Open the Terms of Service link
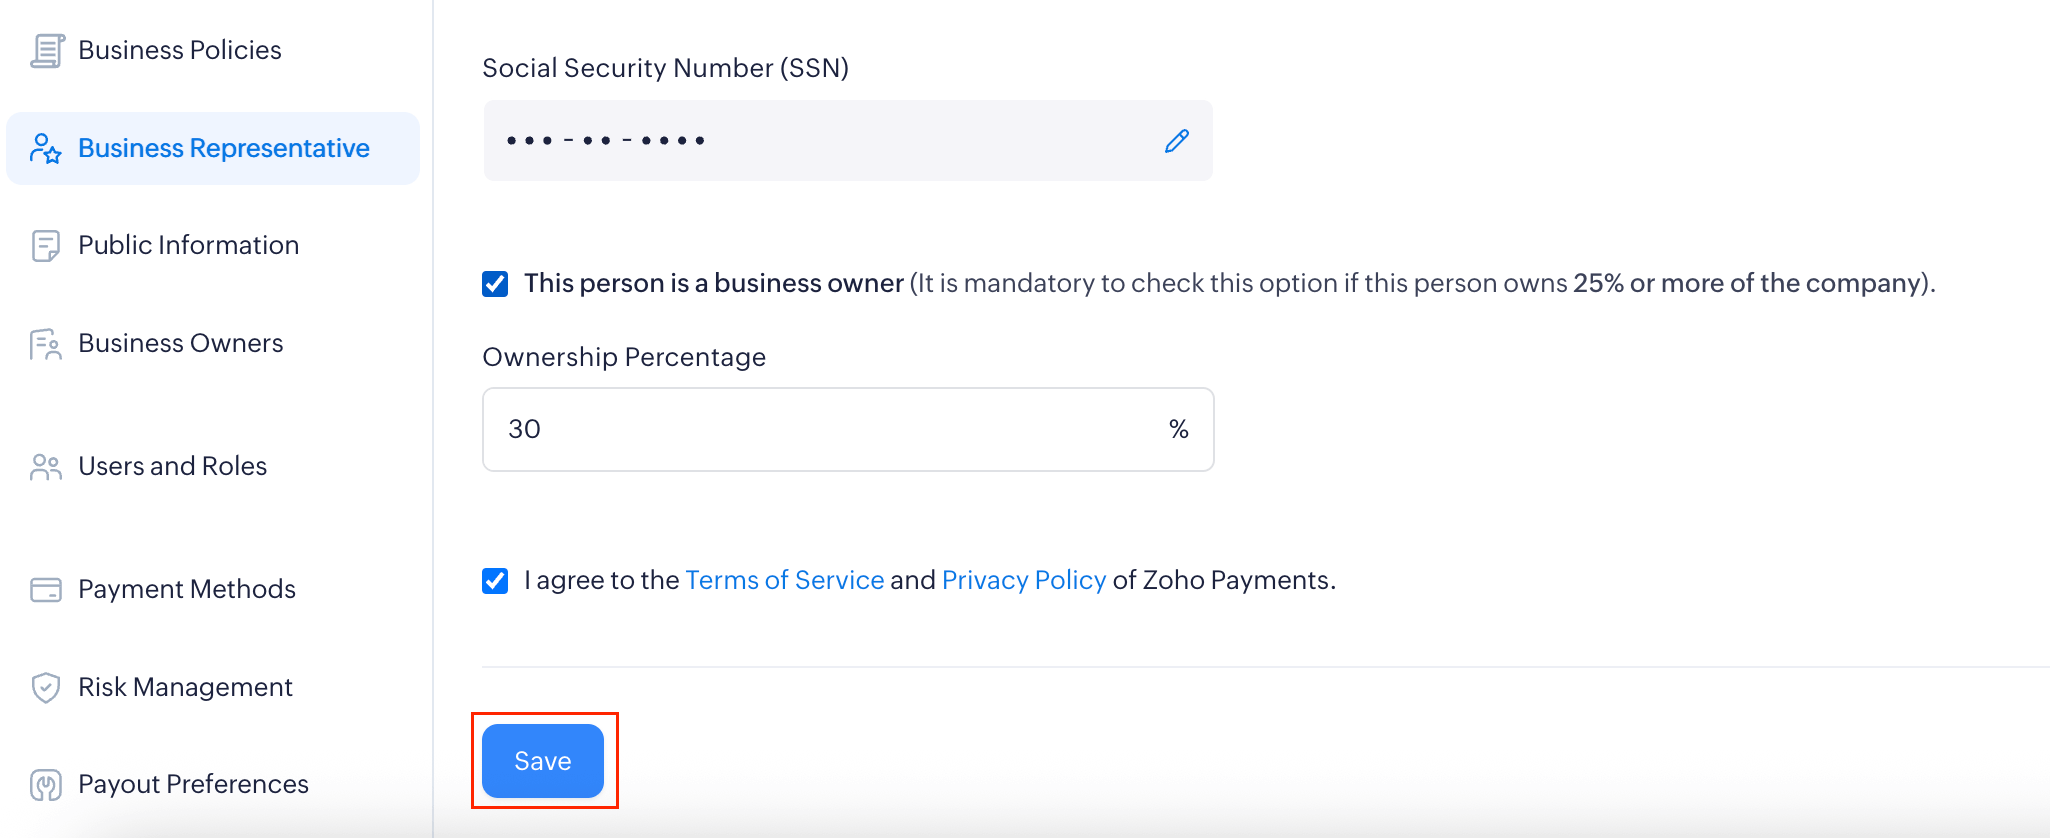 [x=784, y=581]
